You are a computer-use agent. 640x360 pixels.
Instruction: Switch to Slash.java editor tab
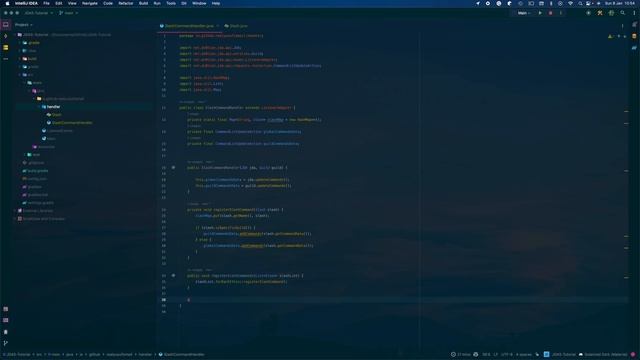tap(236, 26)
